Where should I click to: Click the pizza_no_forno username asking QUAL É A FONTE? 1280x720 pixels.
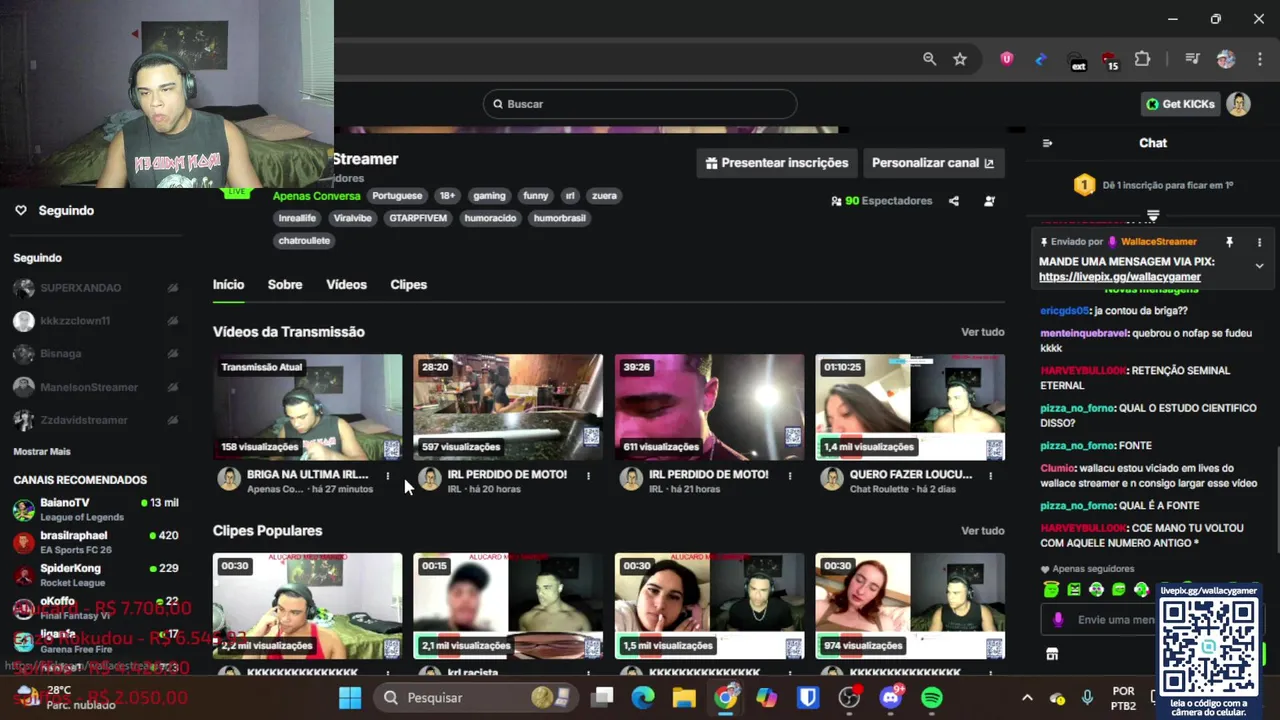click(x=1077, y=506)
